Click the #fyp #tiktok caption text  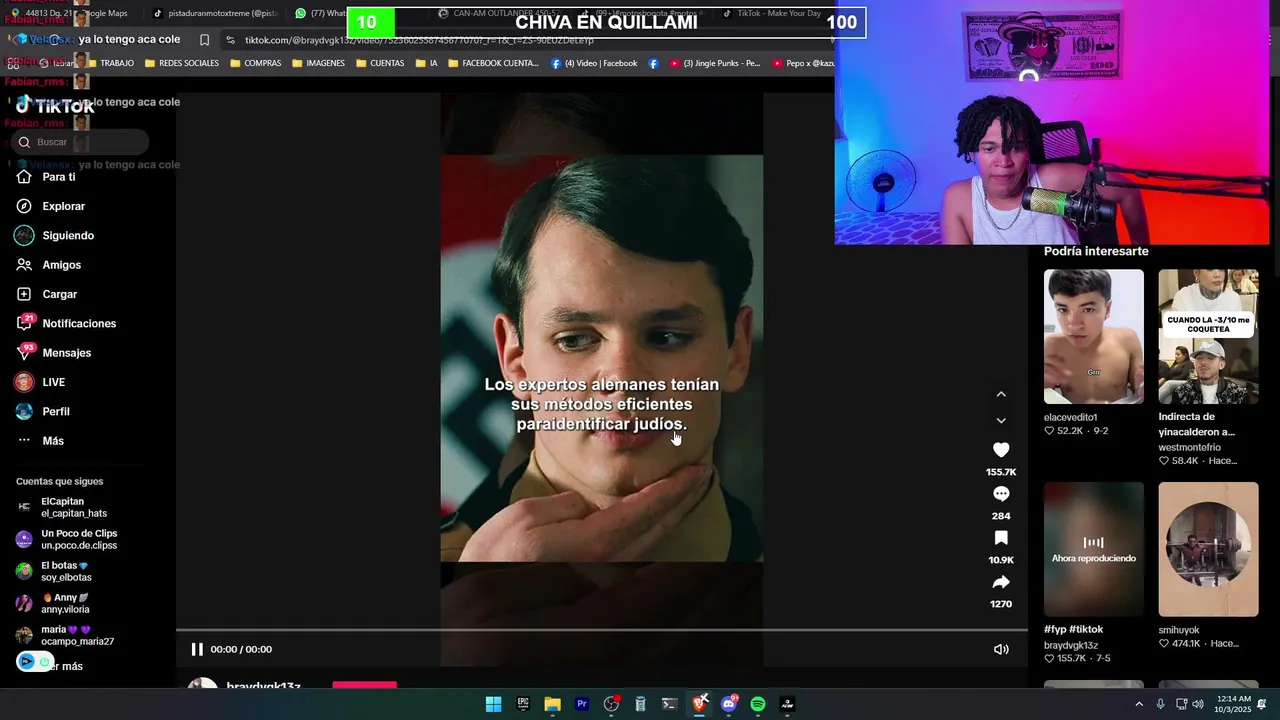1074,629
